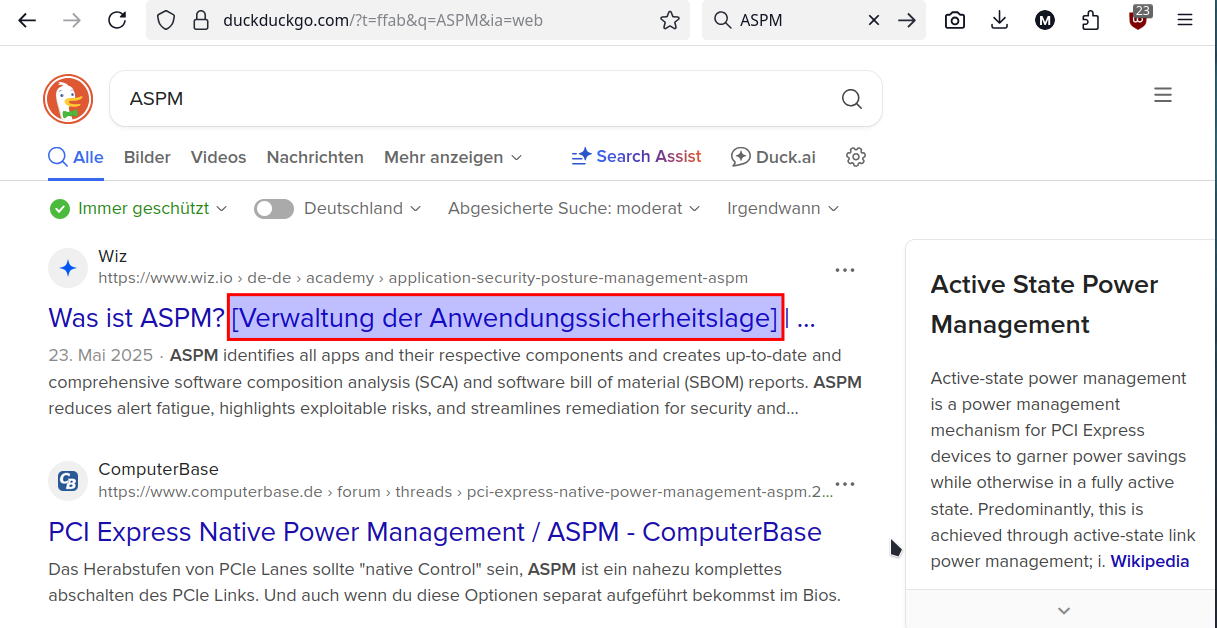The image size is (1217, 628).
Task: Reload the page
Action: tap(117, 20)
